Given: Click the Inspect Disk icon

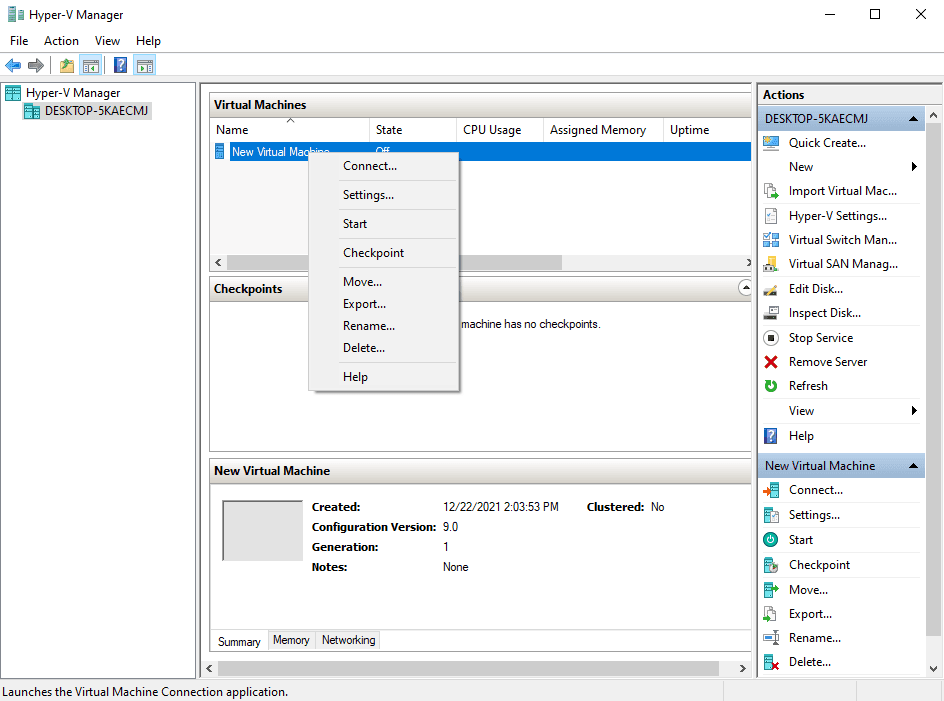Looking at the screenshot, I should (771, 313).
